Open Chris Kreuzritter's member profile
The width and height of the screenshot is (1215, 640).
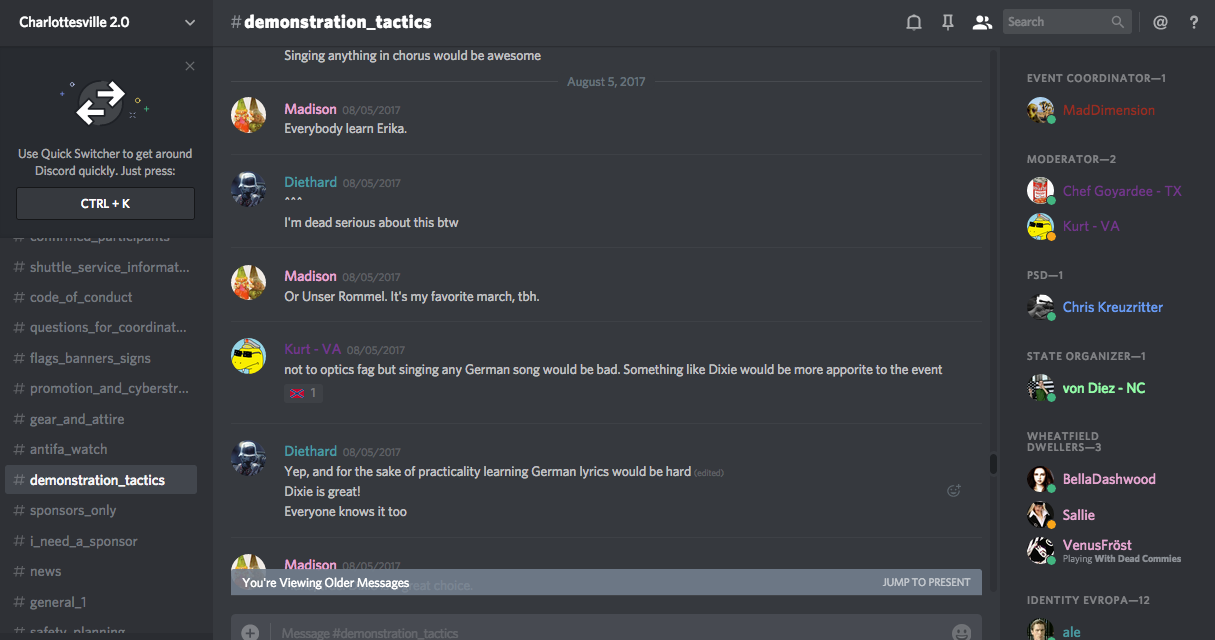1112,307
